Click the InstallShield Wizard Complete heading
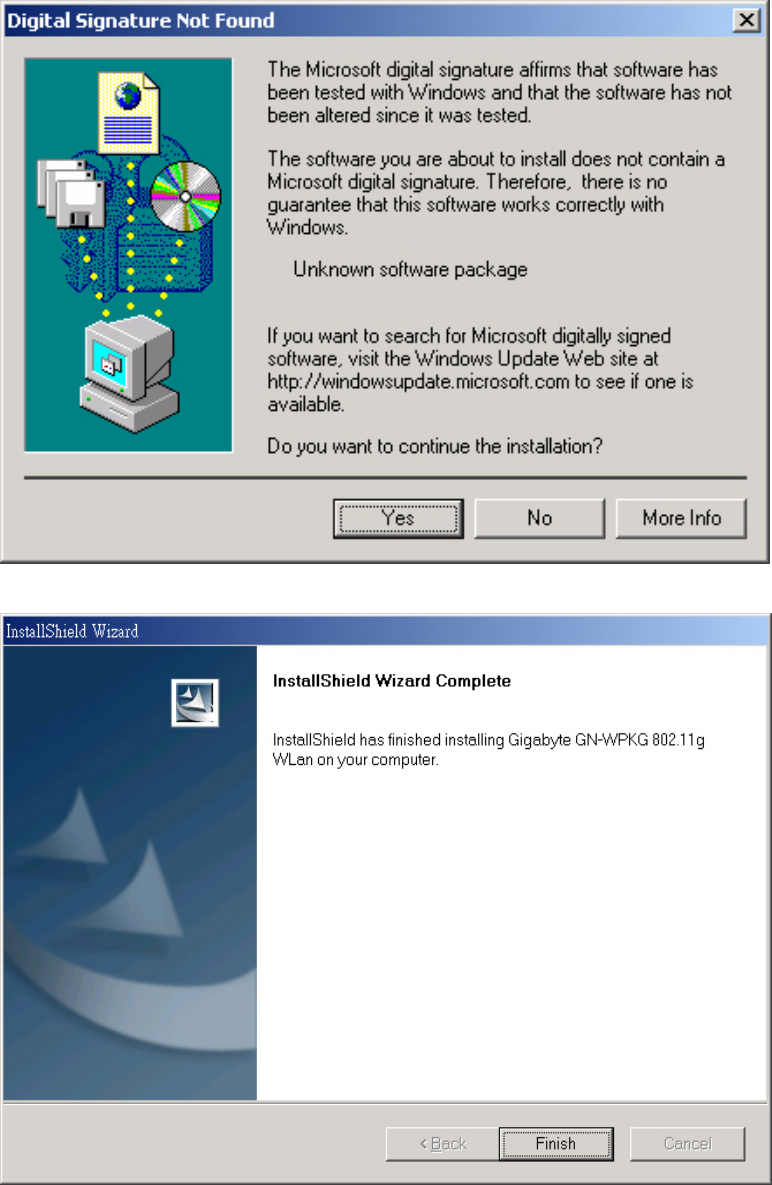The image size is (772, 1185). (391, 681)
